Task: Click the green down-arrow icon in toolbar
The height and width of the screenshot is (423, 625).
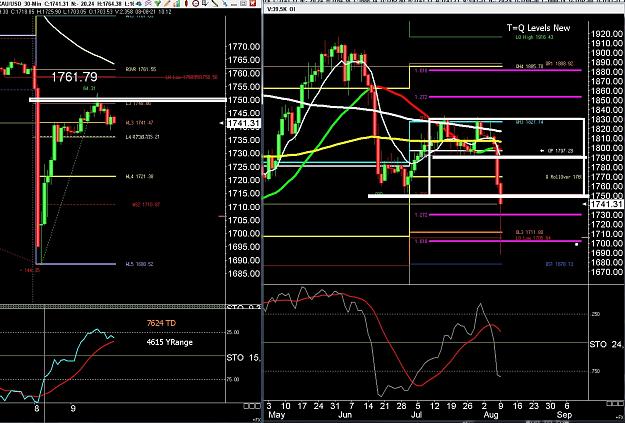Action: [157, 3]
